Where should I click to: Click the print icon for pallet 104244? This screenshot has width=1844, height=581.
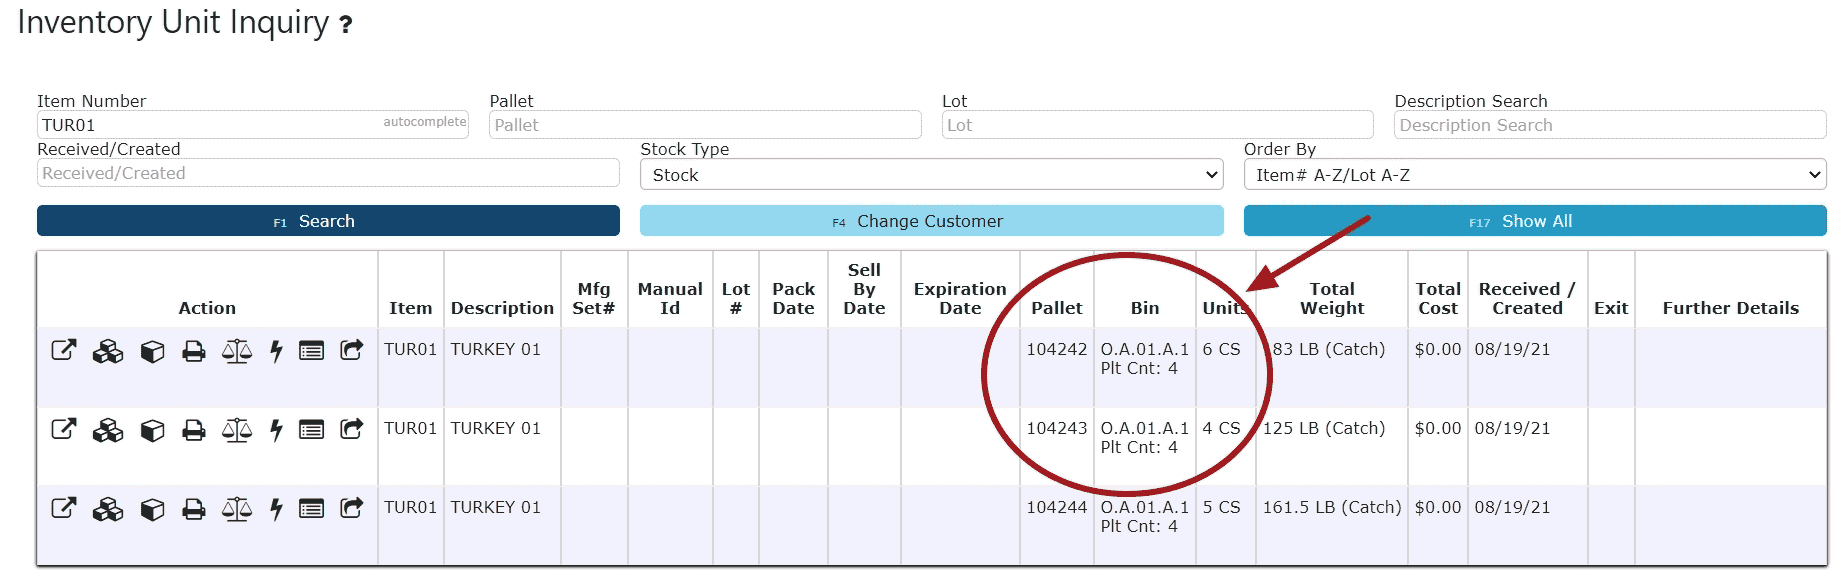(194, 509)
